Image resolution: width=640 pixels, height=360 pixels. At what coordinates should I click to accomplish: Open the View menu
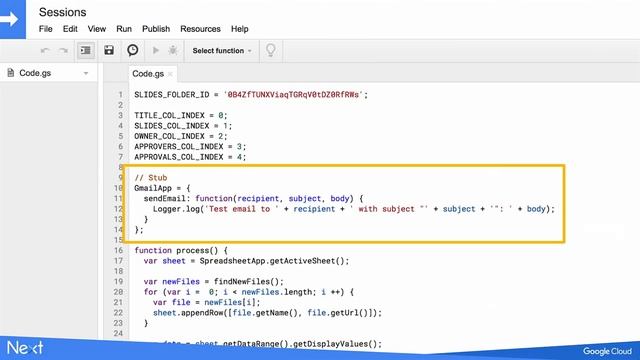tap(97, 29)
